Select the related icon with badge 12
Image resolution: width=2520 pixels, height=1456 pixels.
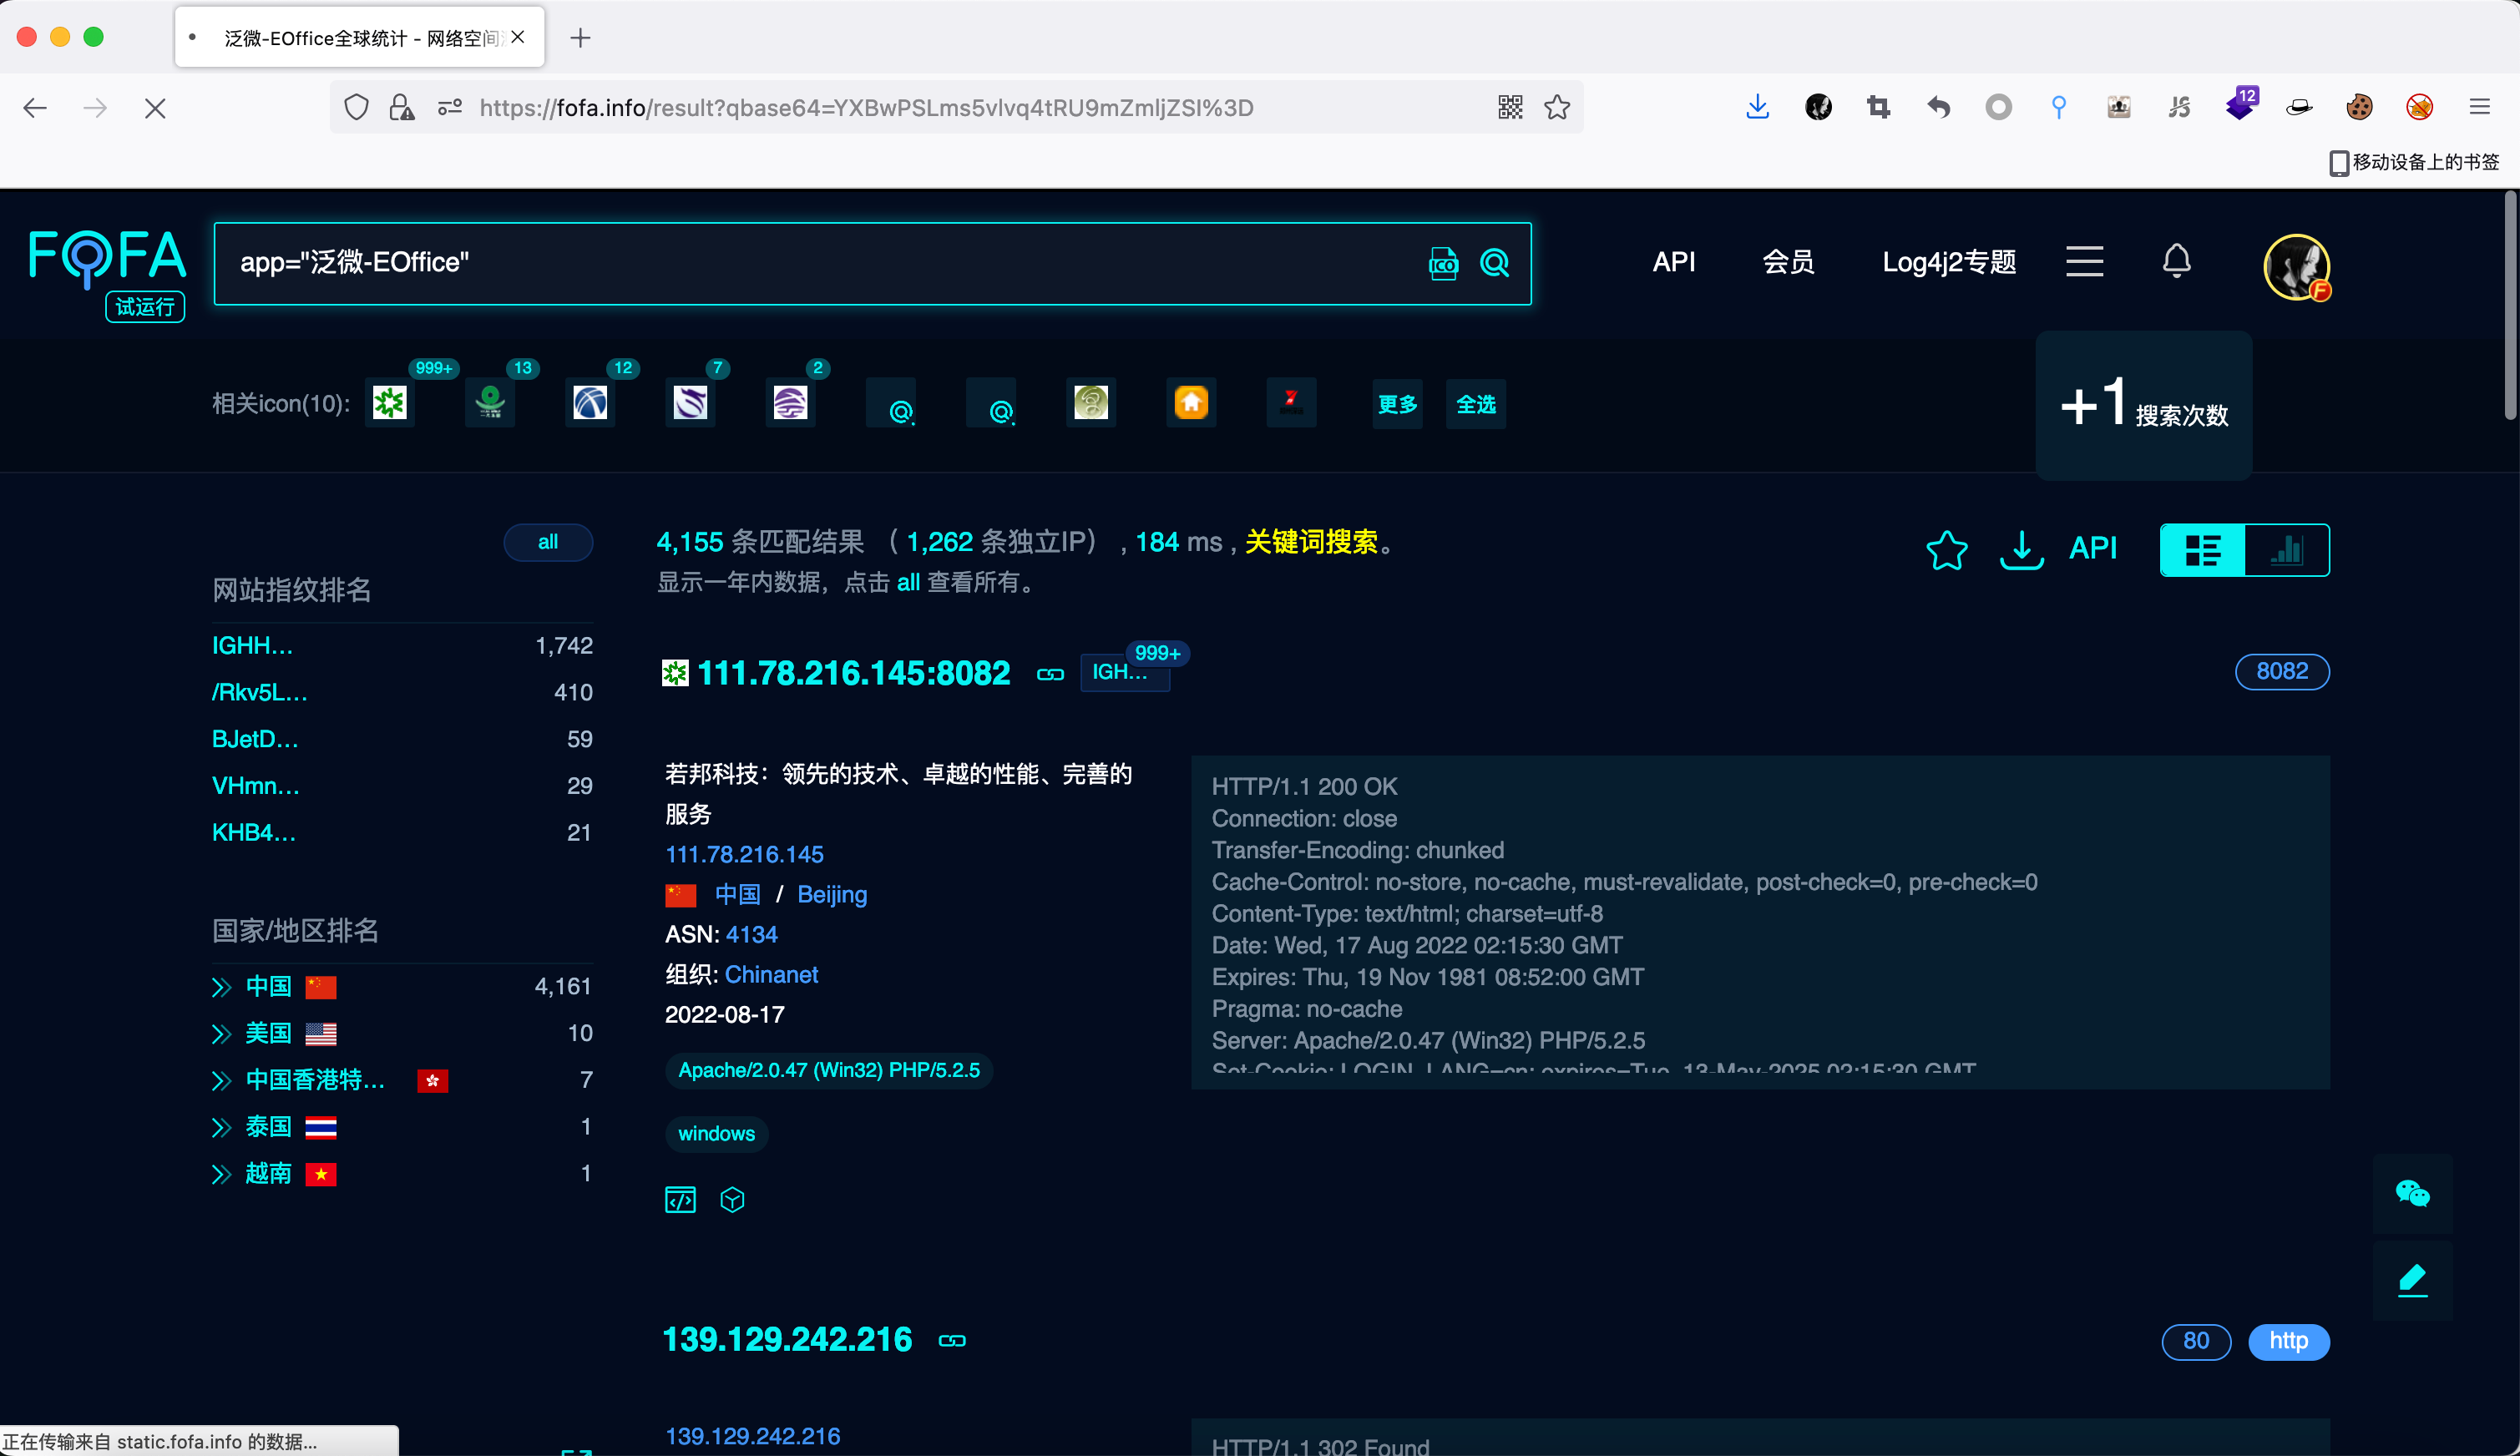click(590, 403)
